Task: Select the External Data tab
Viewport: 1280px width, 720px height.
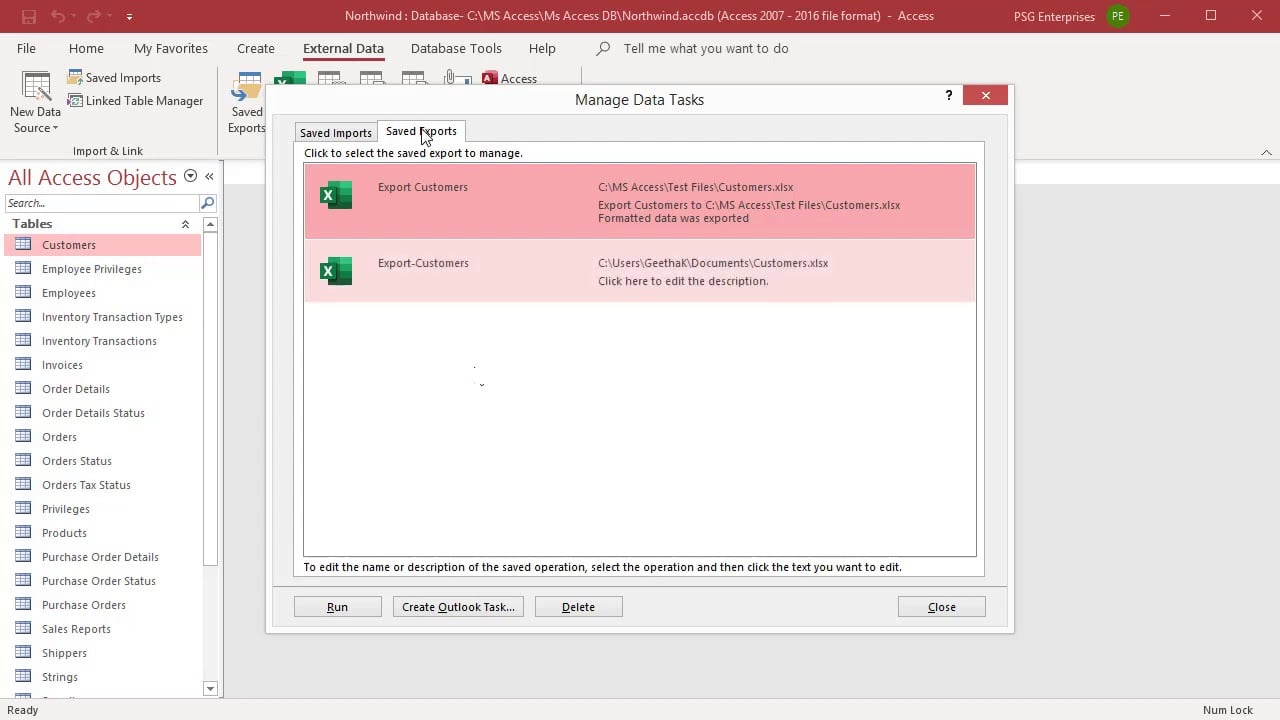Action: 343,48
